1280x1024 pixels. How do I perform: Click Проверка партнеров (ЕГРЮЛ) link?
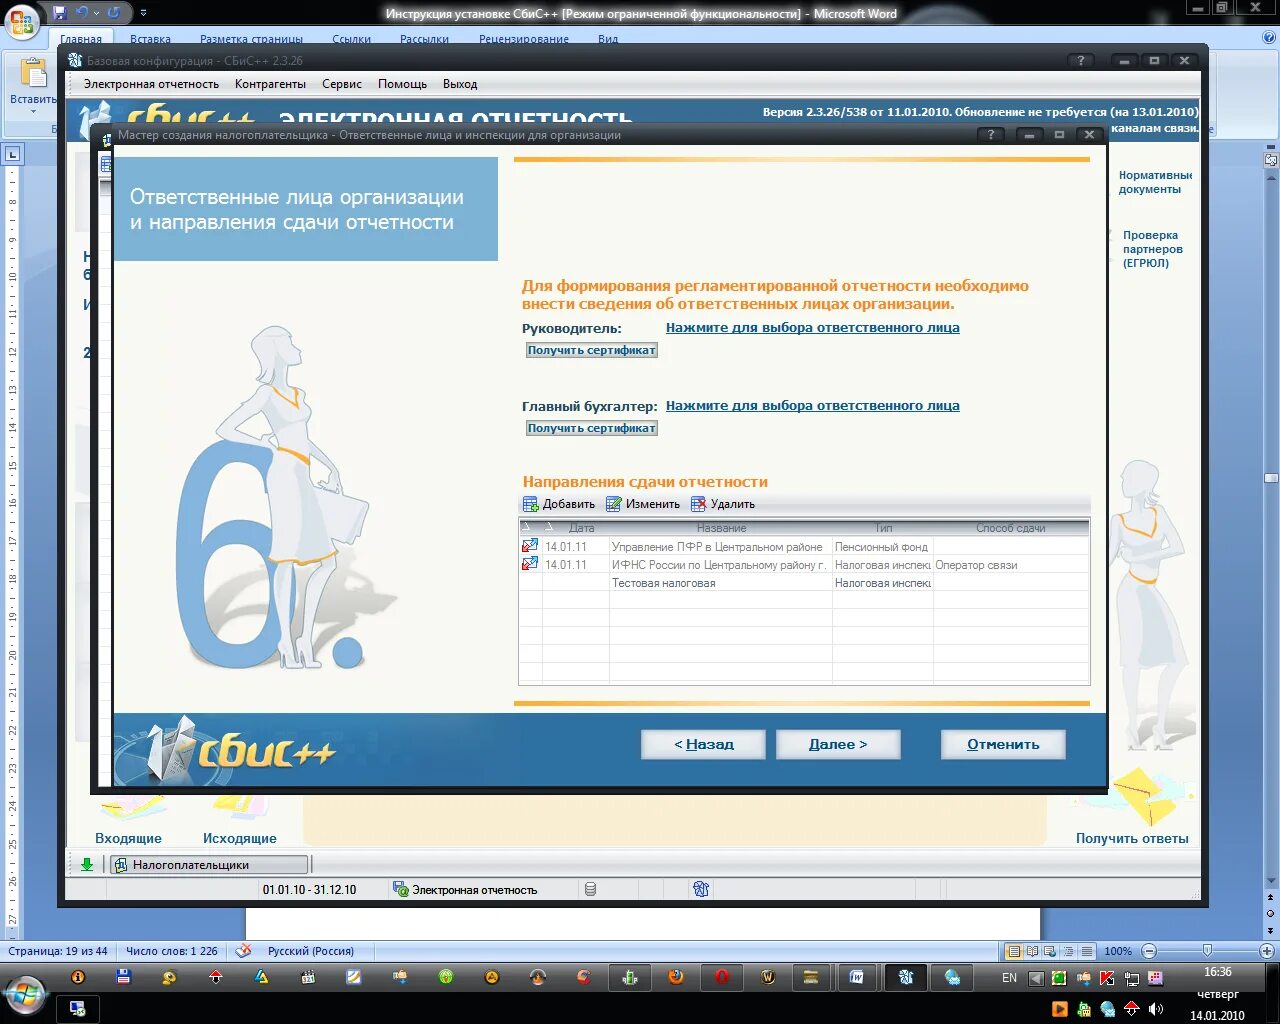coord(1152,249)
